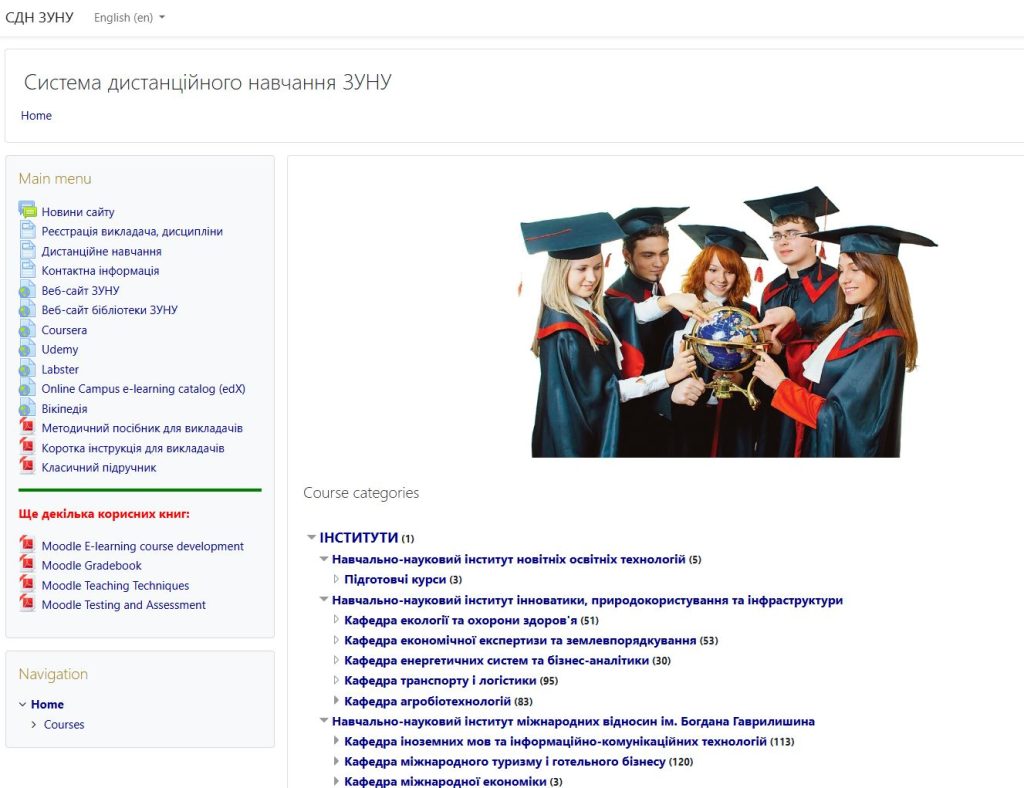The height and width of the screenshot is (788, 1024).
Task: Expand Кафедра транспорту і логістики arrow
Action: click(336, 681)
